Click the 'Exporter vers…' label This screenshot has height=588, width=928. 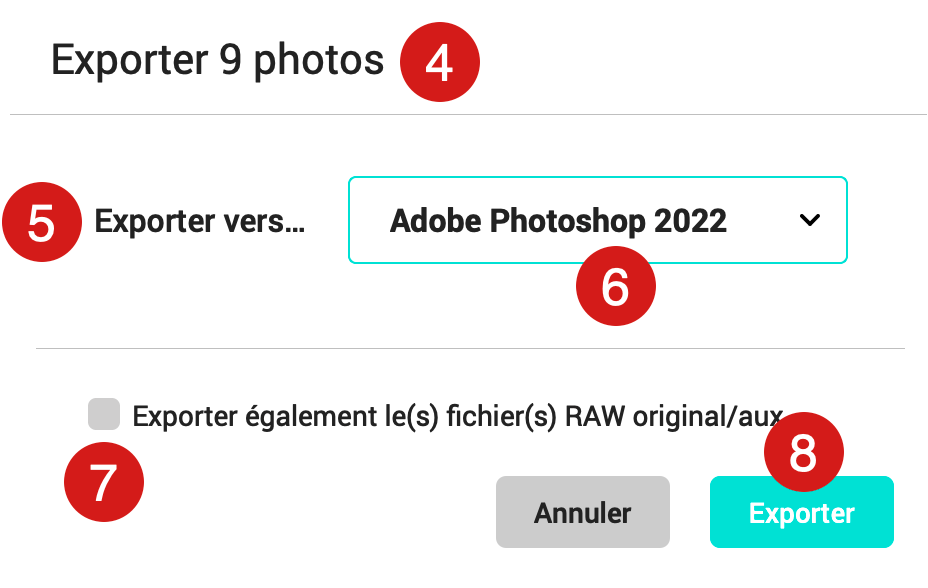(200, 222)
